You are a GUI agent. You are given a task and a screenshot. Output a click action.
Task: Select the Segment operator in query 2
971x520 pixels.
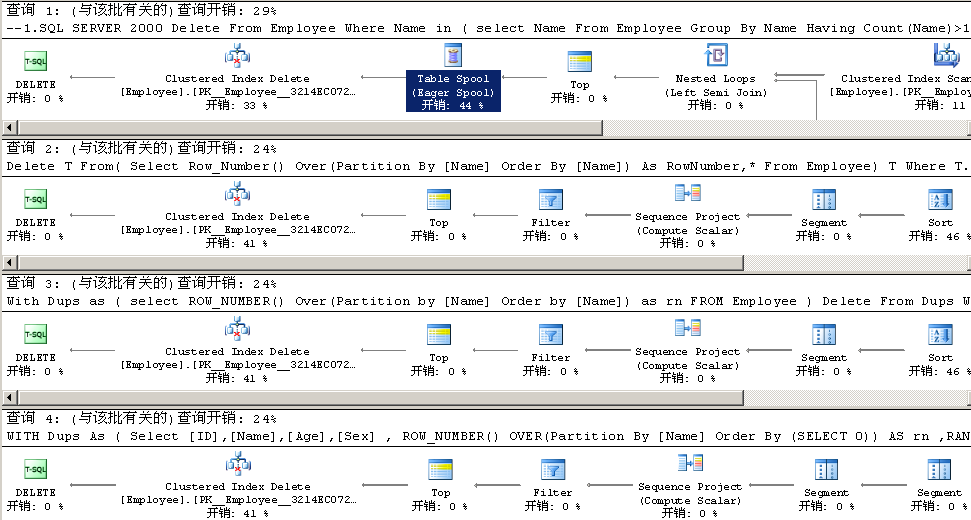click(x=824, y=199)
